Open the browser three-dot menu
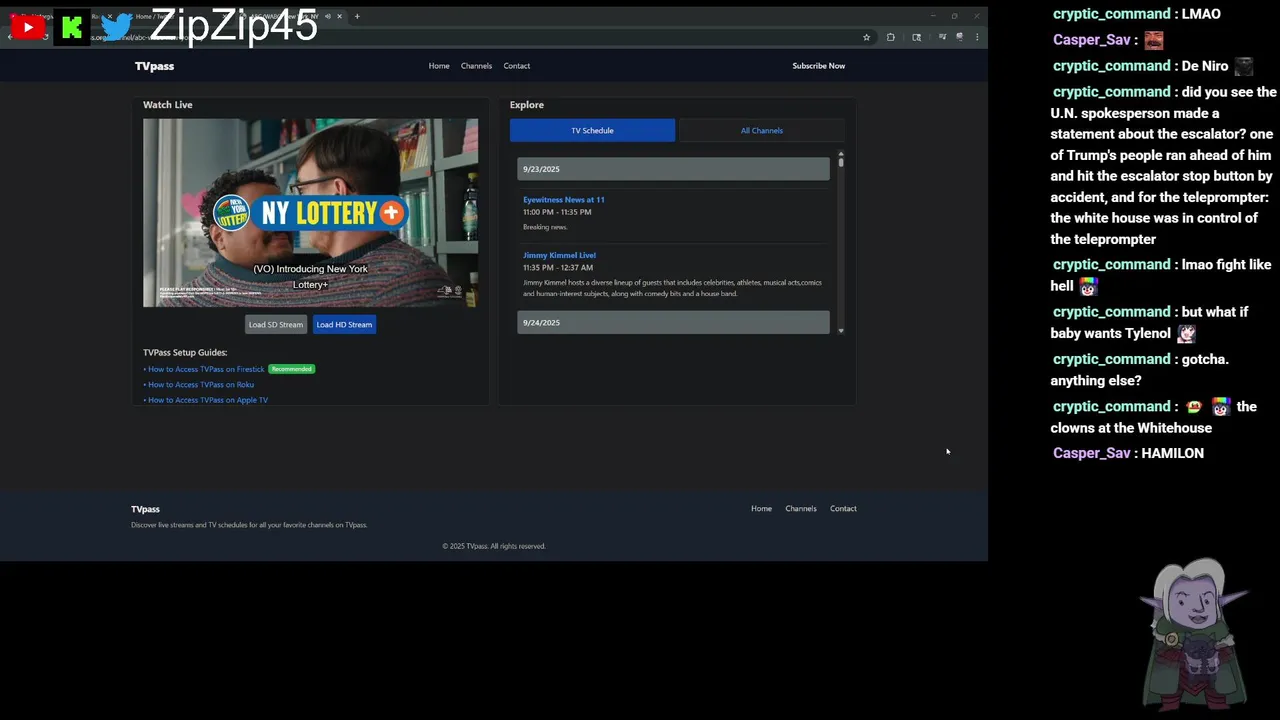The height and width of the screenshot is (720, 1280). click(977, 37)
